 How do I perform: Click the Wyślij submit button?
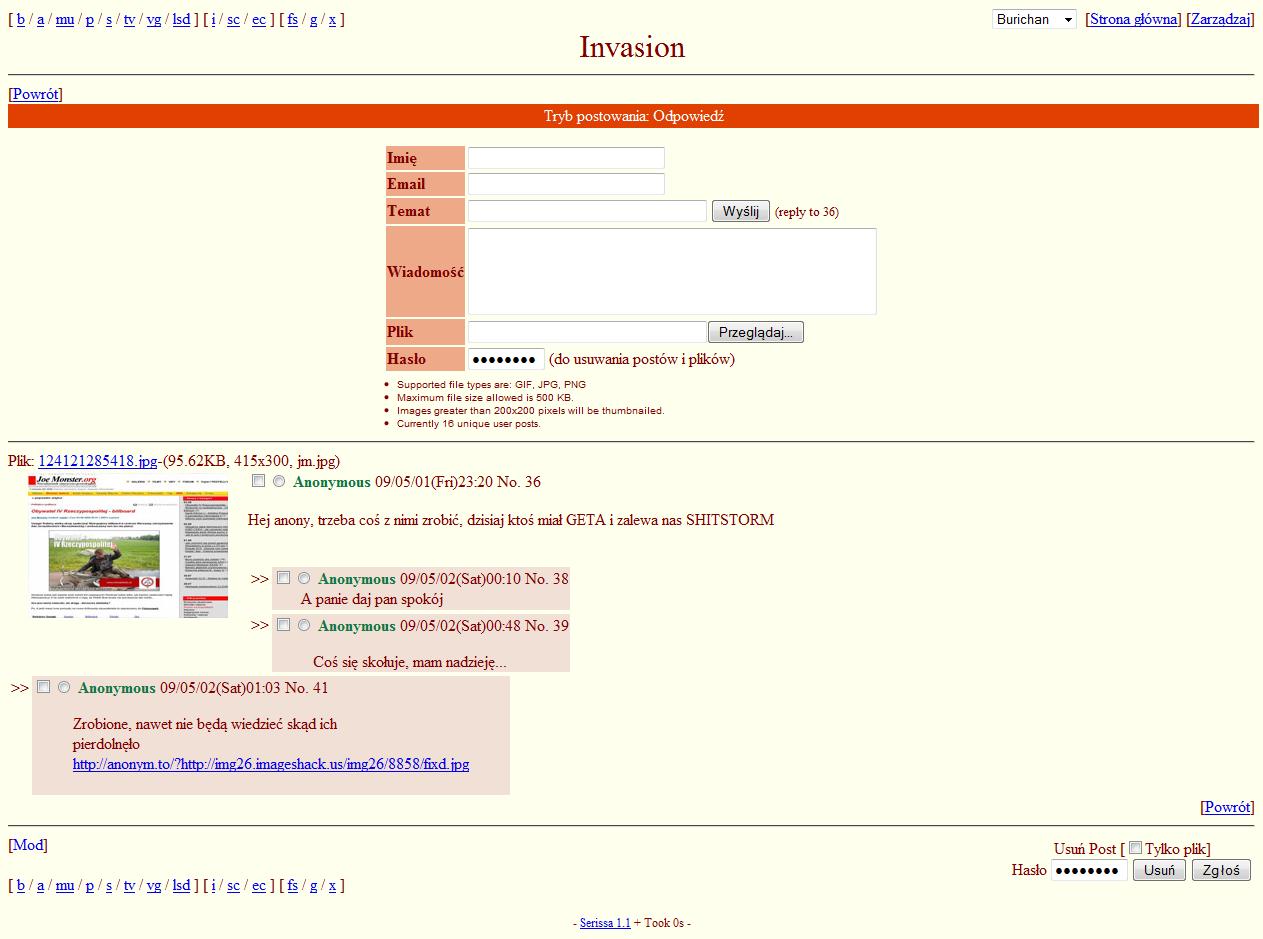point(740,211)
